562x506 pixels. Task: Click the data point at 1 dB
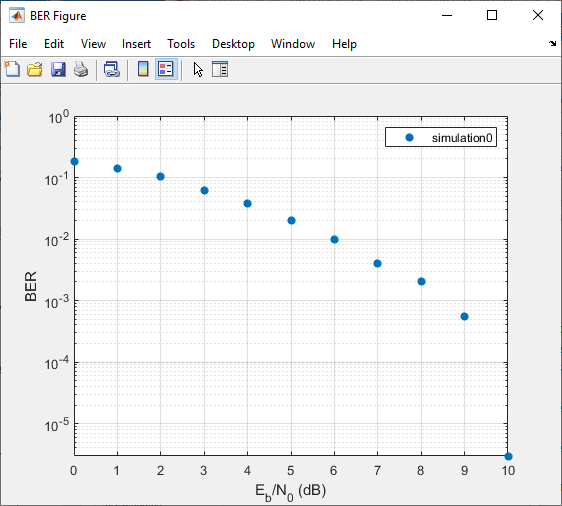[x=117, y=168]
